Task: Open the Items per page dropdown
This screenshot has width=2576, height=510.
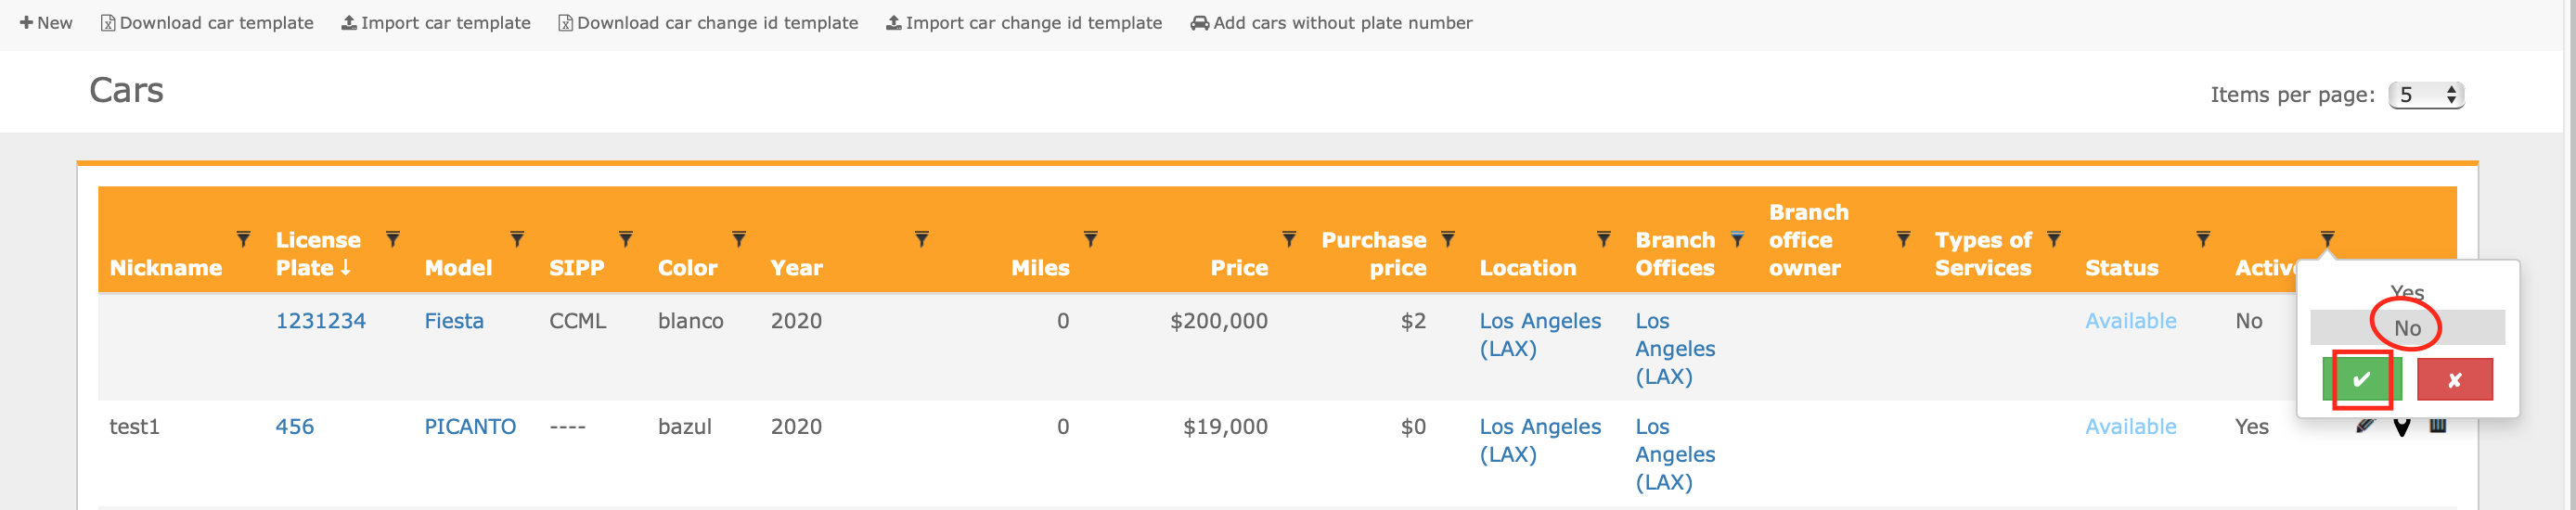Action: [x=2426, y=95]
